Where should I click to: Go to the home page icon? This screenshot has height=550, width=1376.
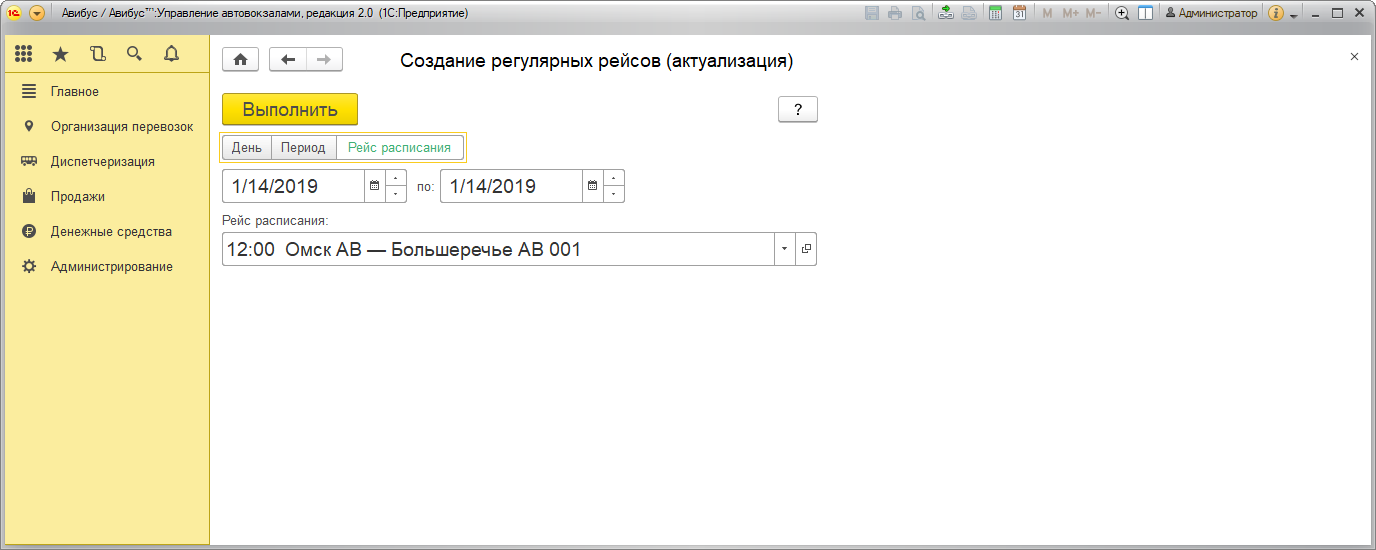(x=240, y=60)
